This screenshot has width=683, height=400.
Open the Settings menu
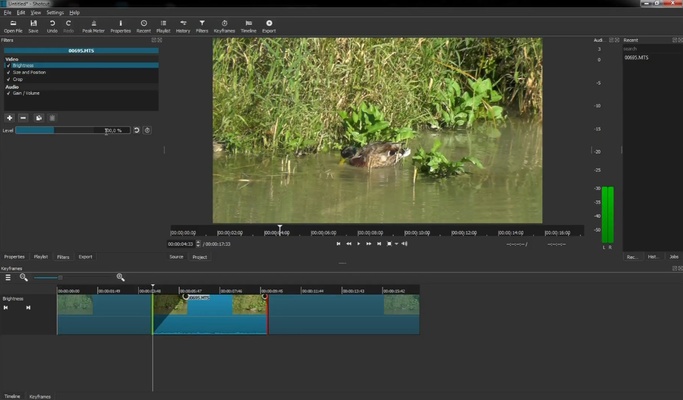(x=55, y=13)
